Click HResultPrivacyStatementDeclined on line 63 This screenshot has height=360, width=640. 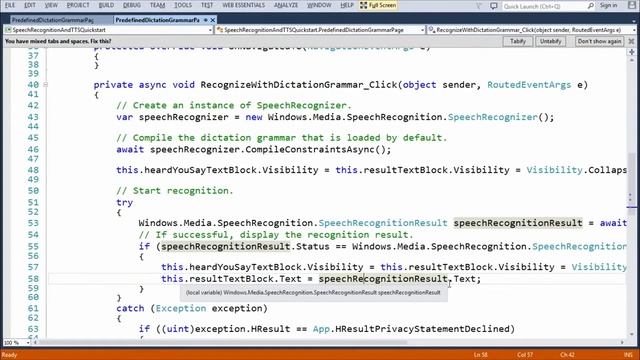[x=422, y=329]
